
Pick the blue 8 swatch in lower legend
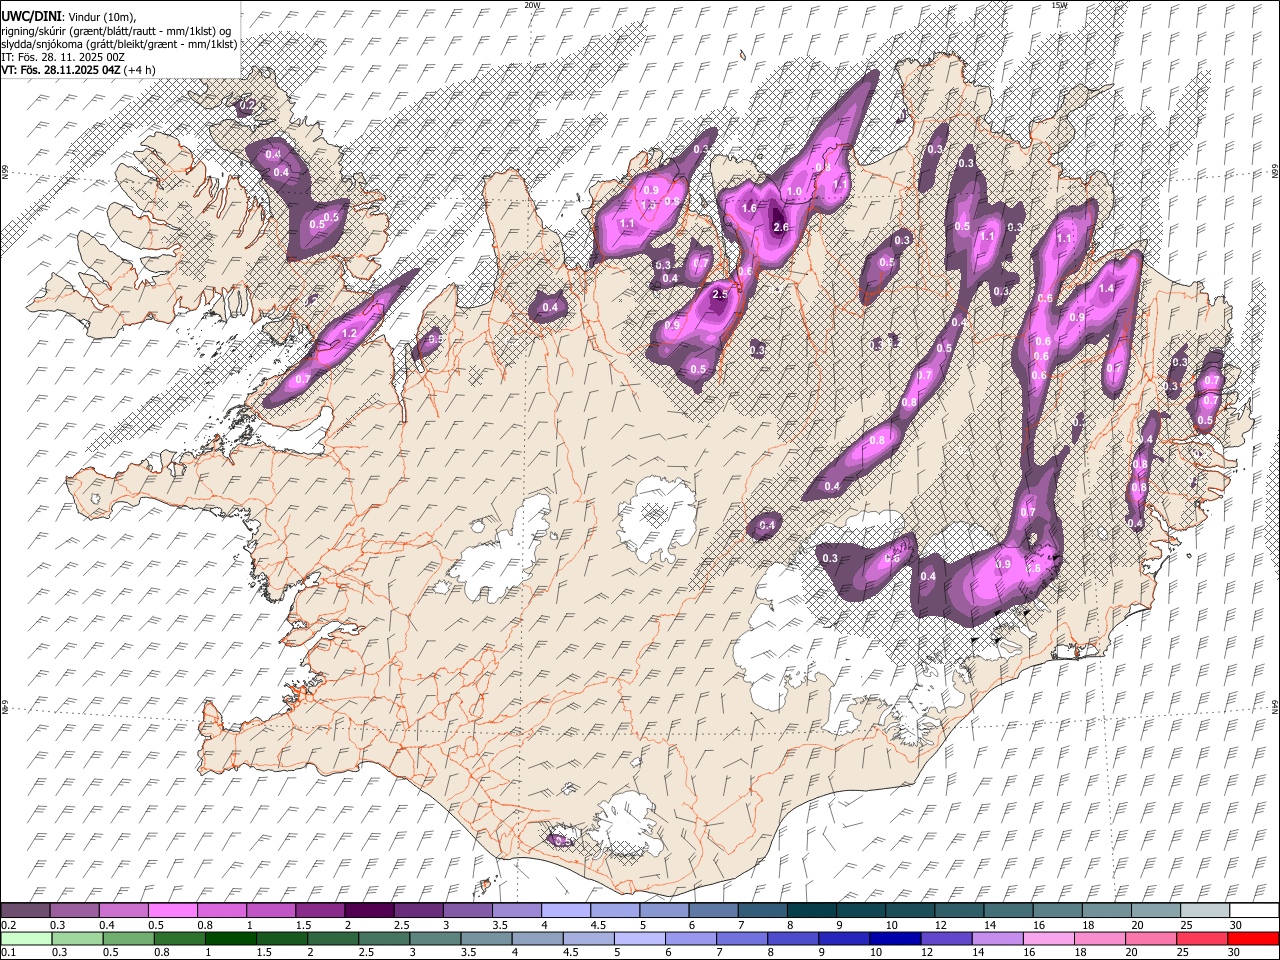coord(793,938)
